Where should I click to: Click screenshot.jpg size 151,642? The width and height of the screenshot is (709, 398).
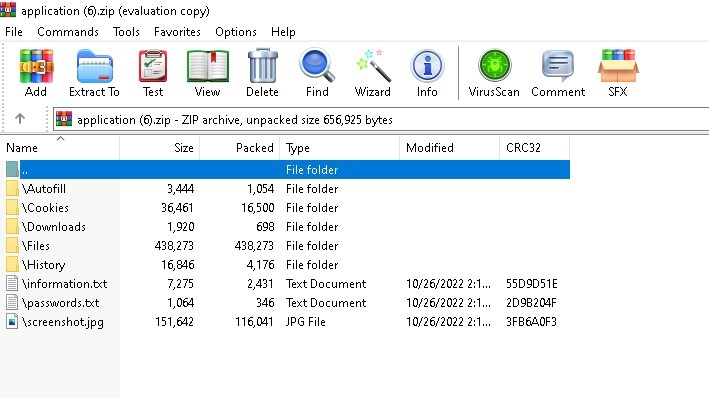175,322
